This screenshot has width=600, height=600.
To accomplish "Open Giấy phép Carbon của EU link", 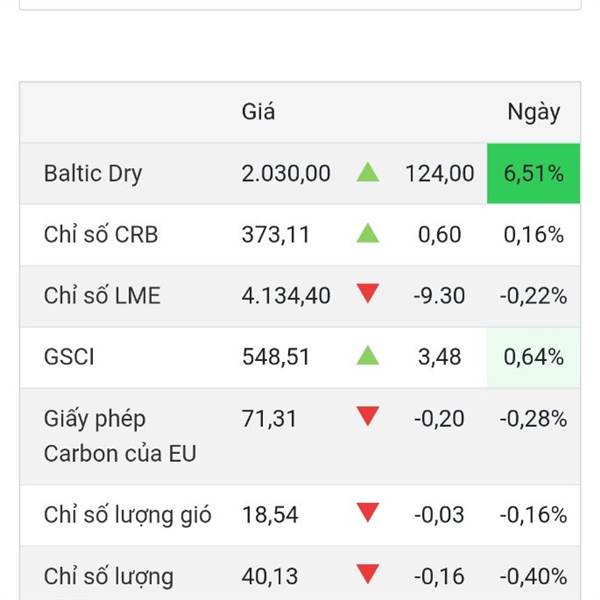I will [120, 436].
